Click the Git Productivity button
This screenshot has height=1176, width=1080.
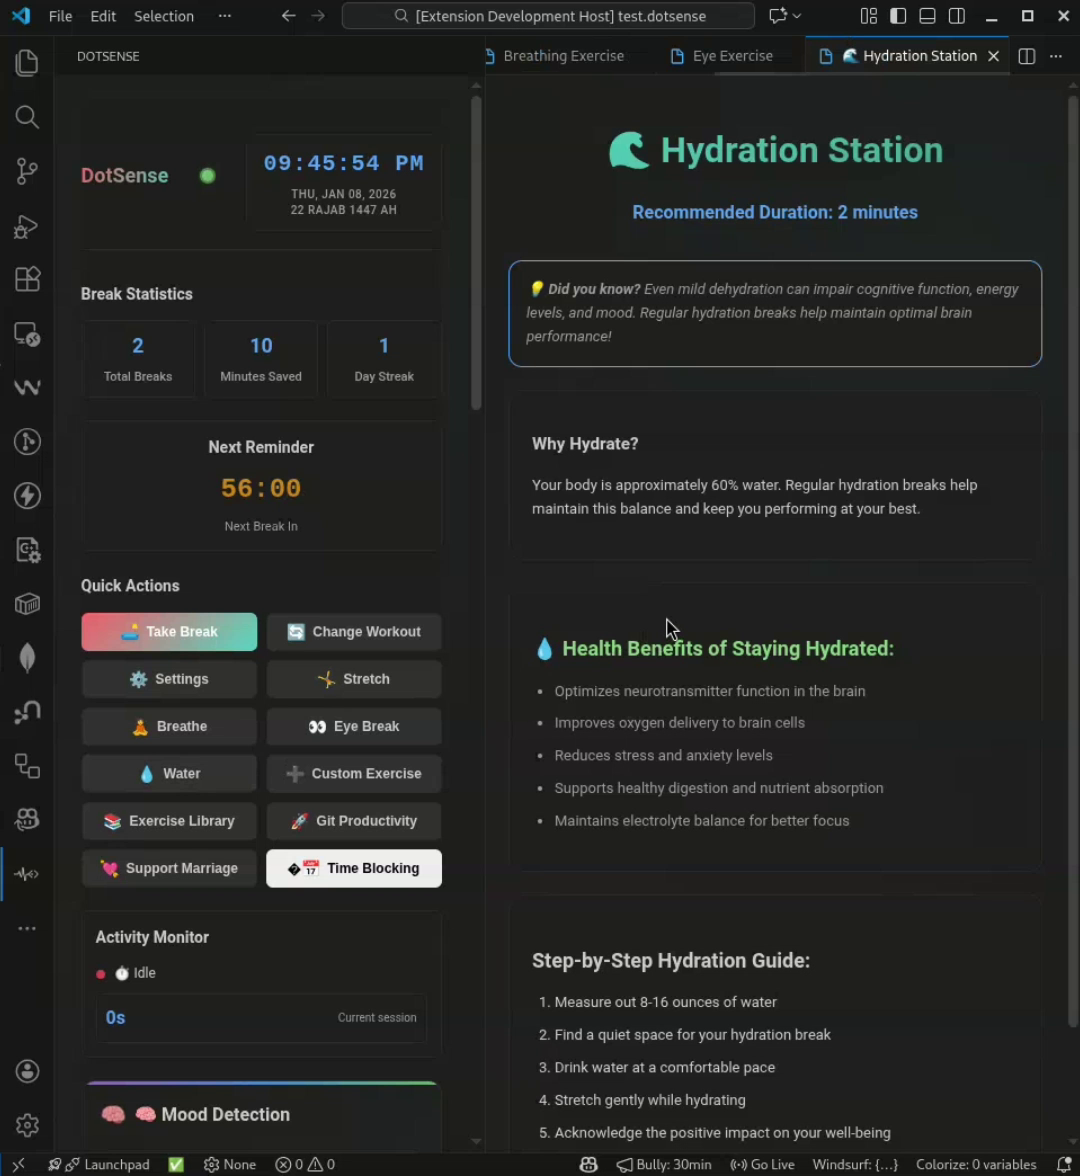coord(354,820)
